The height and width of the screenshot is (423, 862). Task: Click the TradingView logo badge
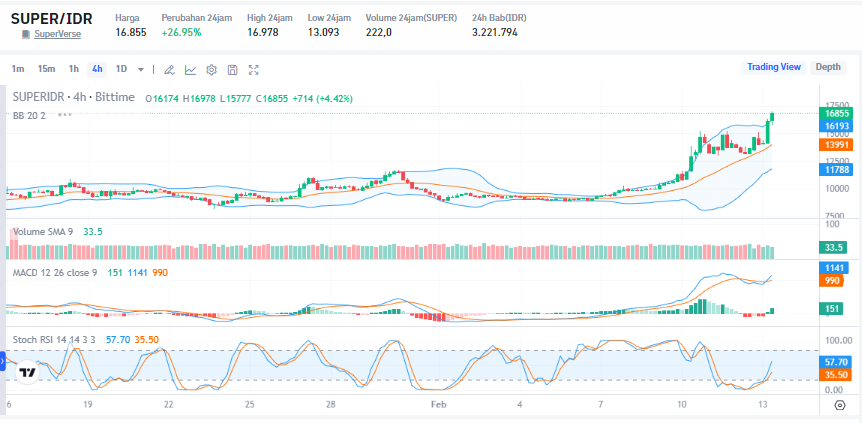pyautogui.click(x=26, y=372)
